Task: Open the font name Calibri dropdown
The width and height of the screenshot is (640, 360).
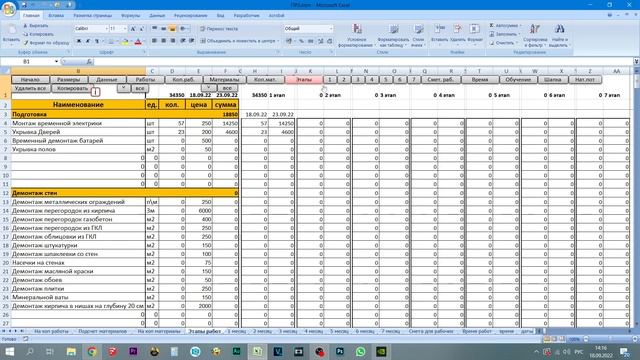Action: click(107, 29)
